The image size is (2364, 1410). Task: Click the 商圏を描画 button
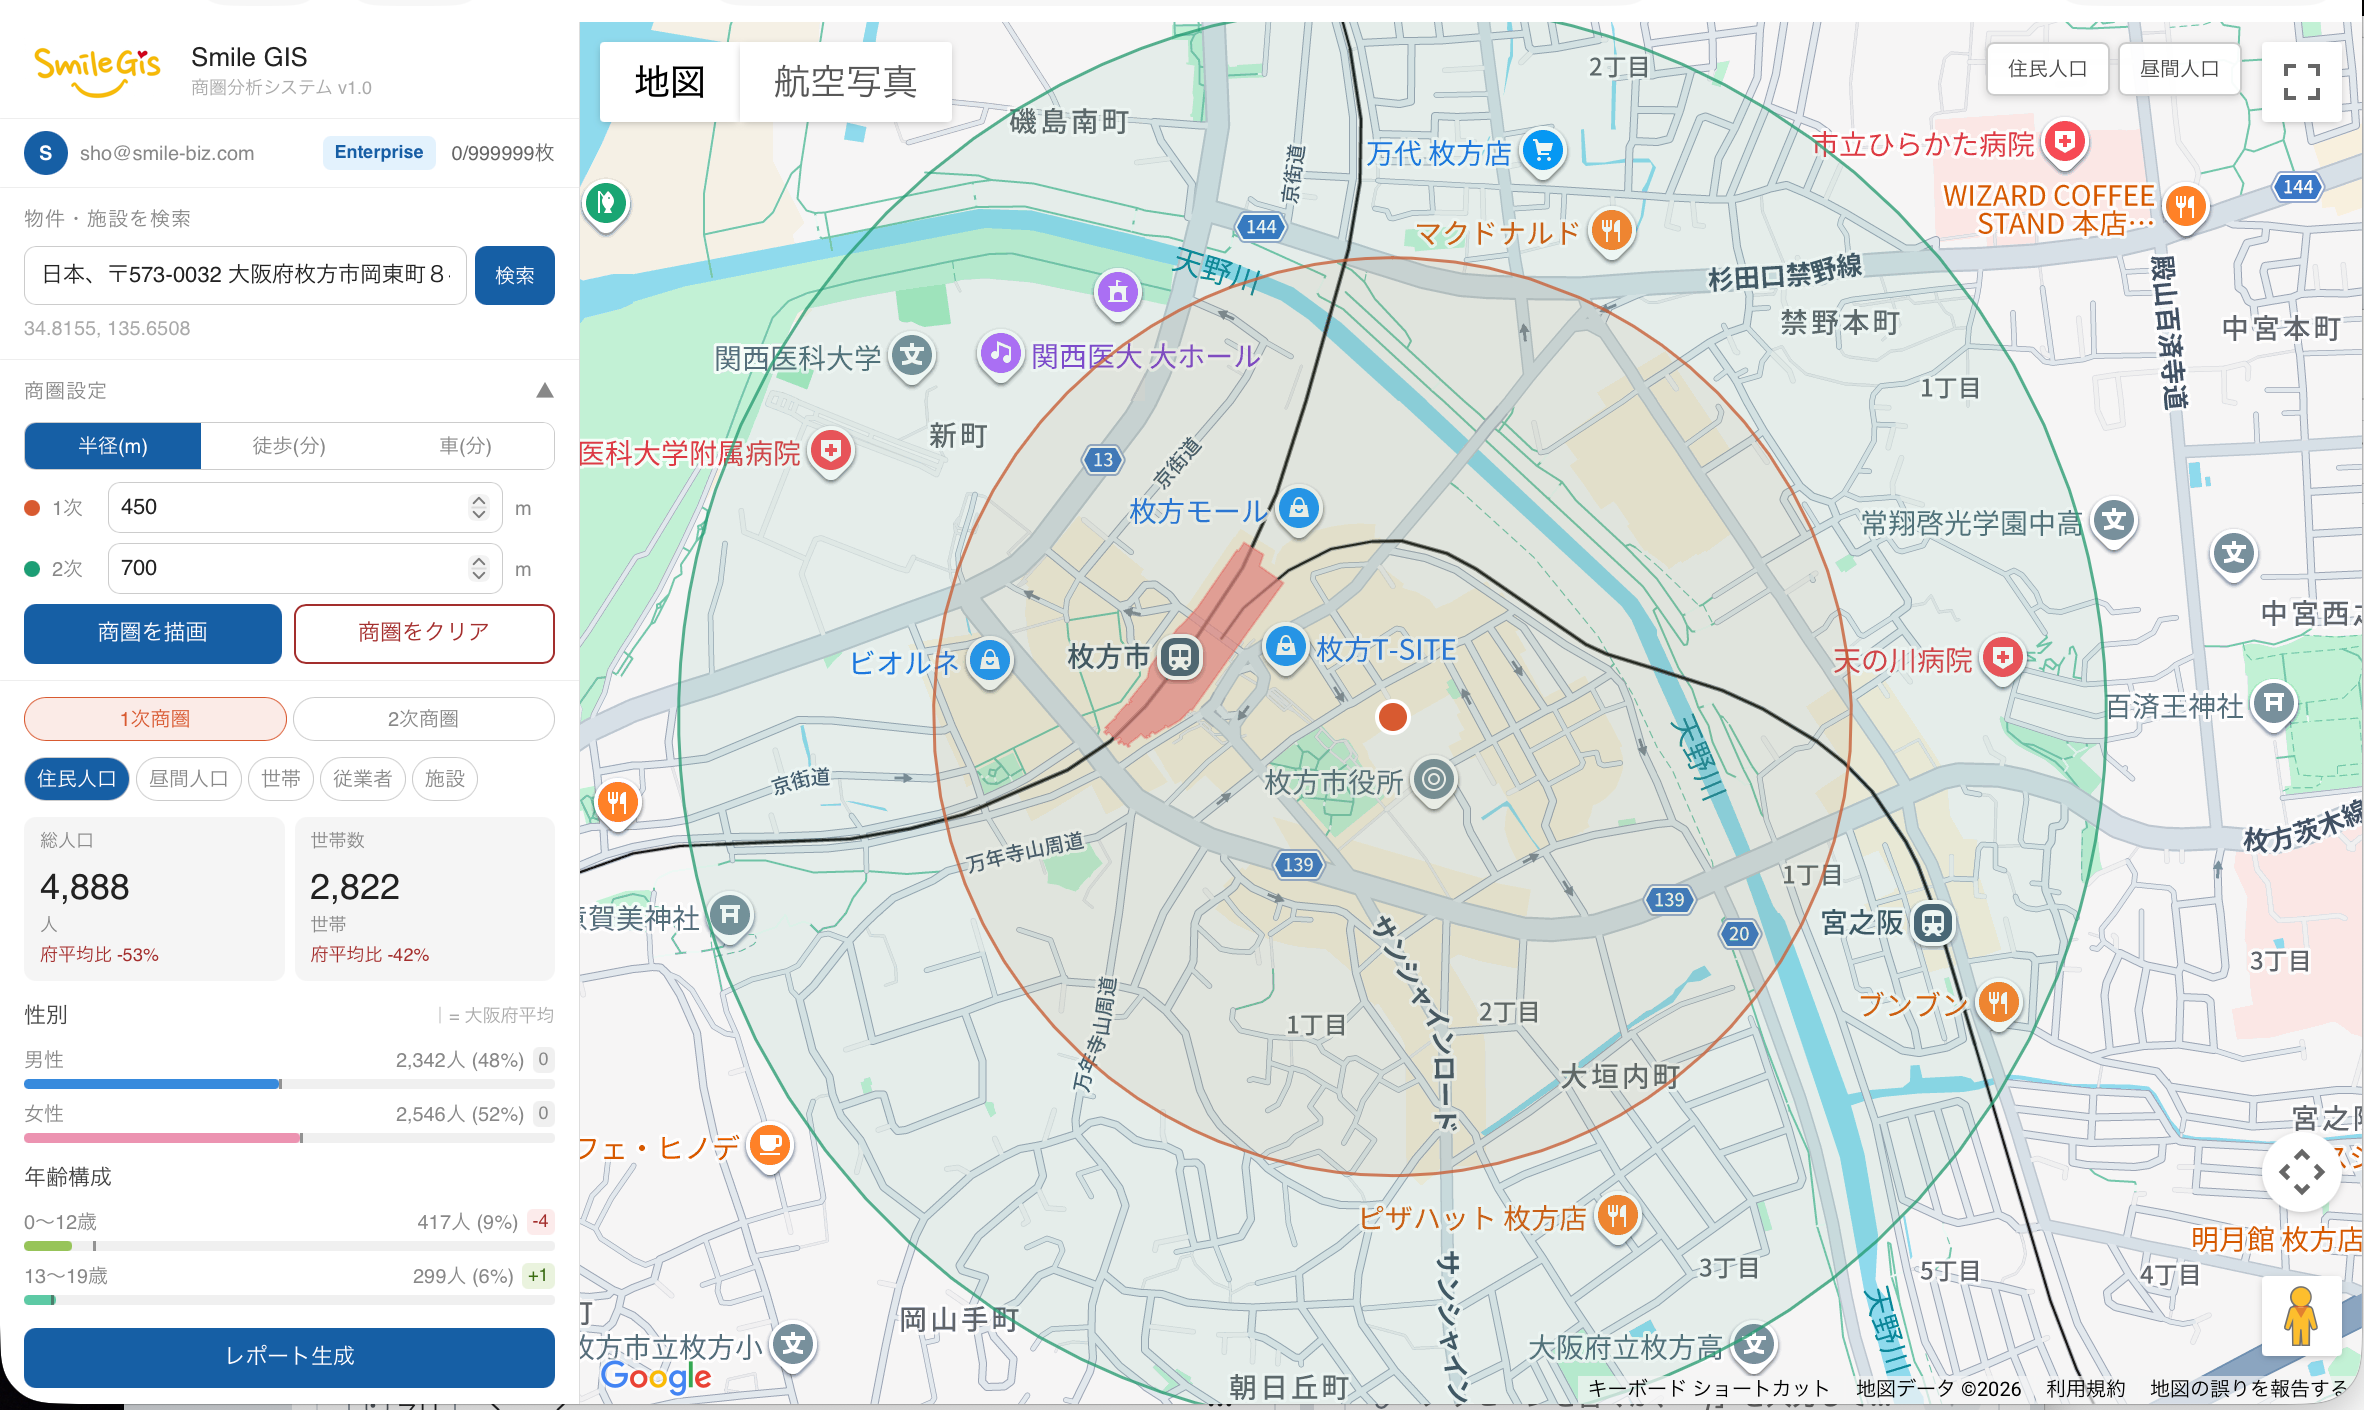[153, 633]
